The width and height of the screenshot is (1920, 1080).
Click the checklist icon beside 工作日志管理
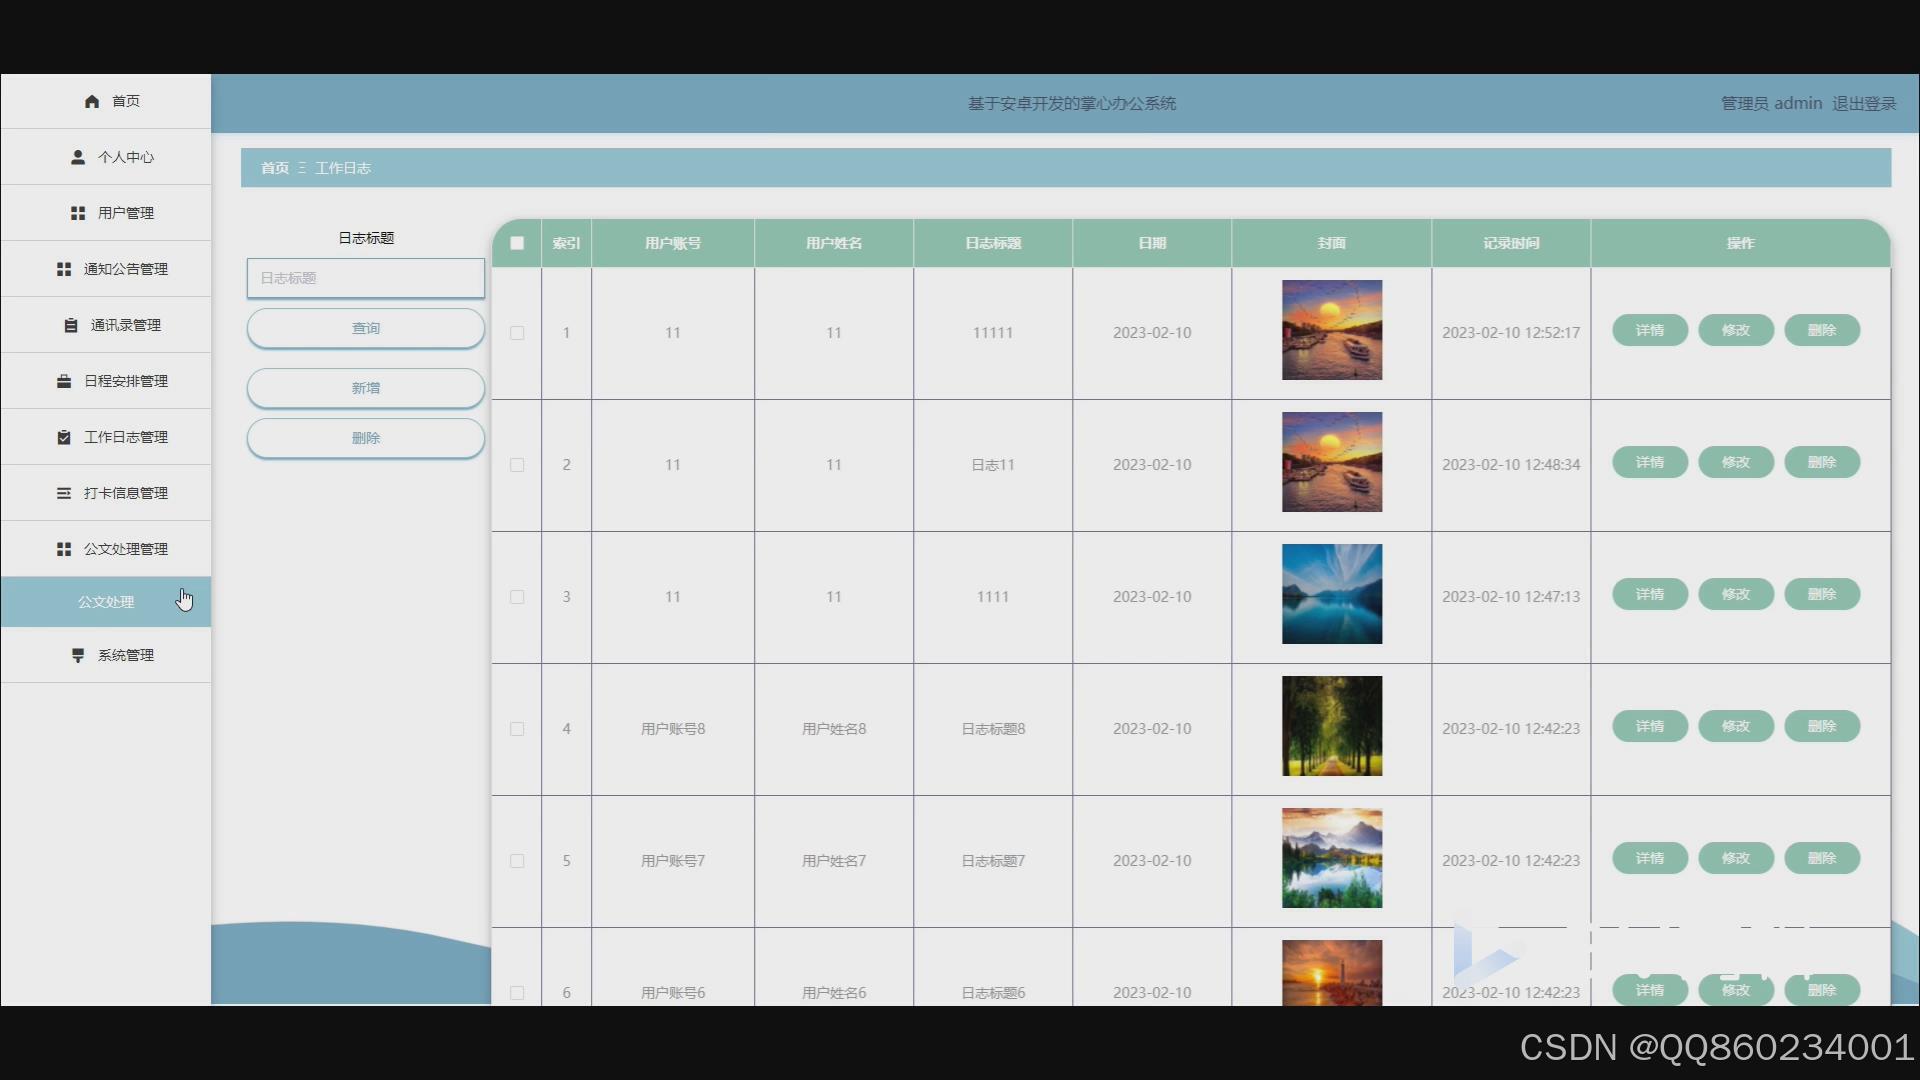click(x=64, y=437)
